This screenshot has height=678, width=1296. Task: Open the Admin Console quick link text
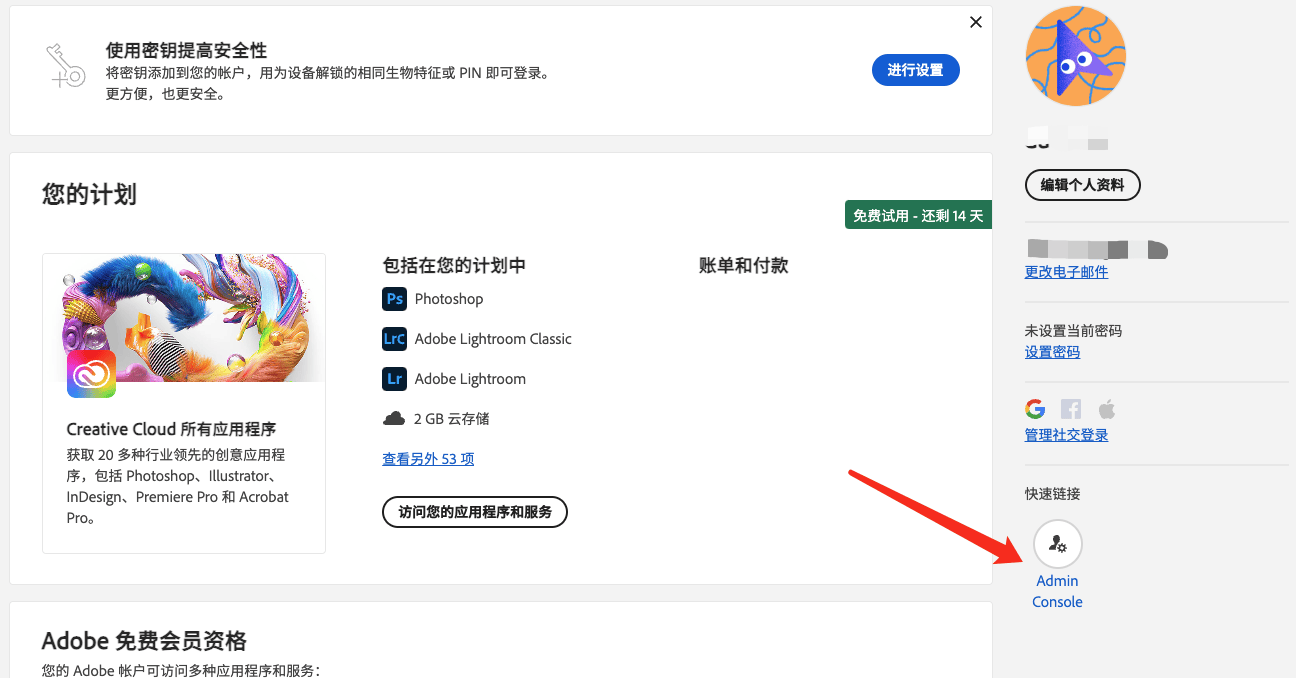[1057, 591]
